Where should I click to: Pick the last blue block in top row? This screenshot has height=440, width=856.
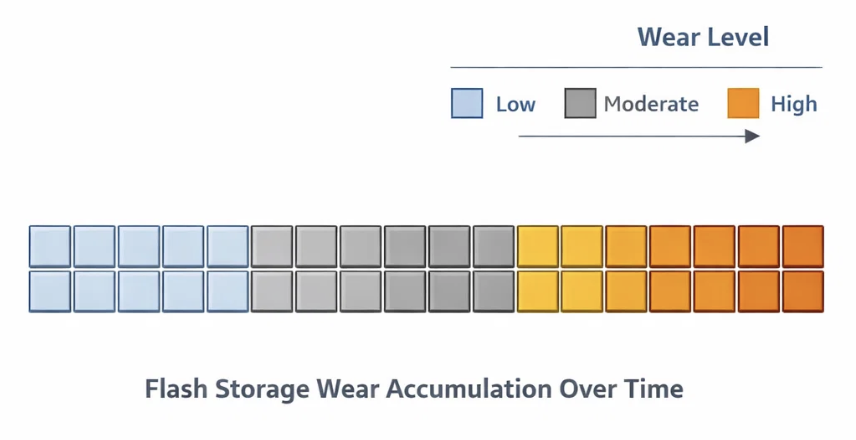(228, 246)
